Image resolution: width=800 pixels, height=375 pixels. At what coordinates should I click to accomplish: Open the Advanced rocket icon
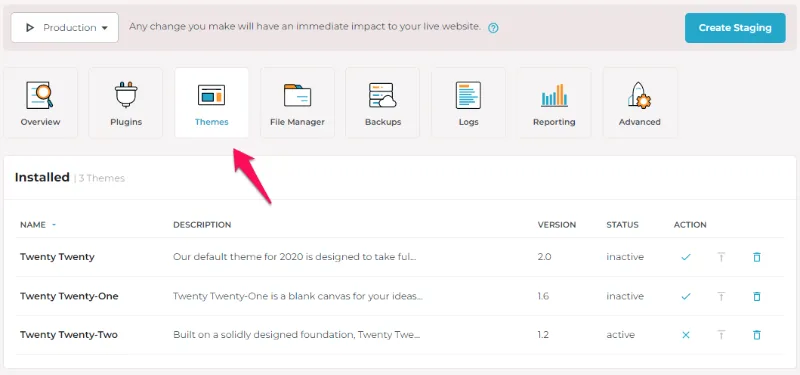point(639,95)
